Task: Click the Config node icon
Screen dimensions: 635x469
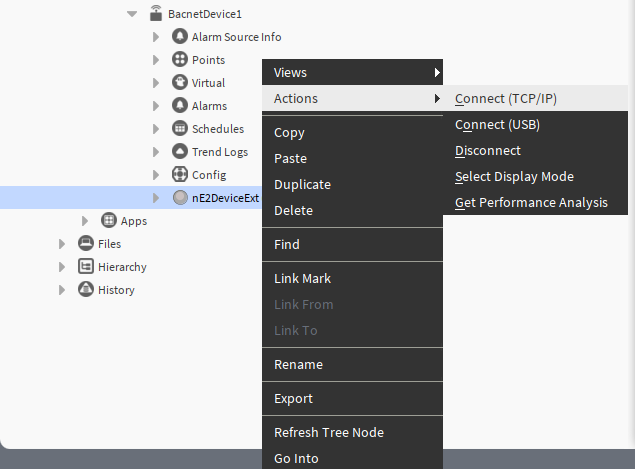Action: tap(180, 175)
